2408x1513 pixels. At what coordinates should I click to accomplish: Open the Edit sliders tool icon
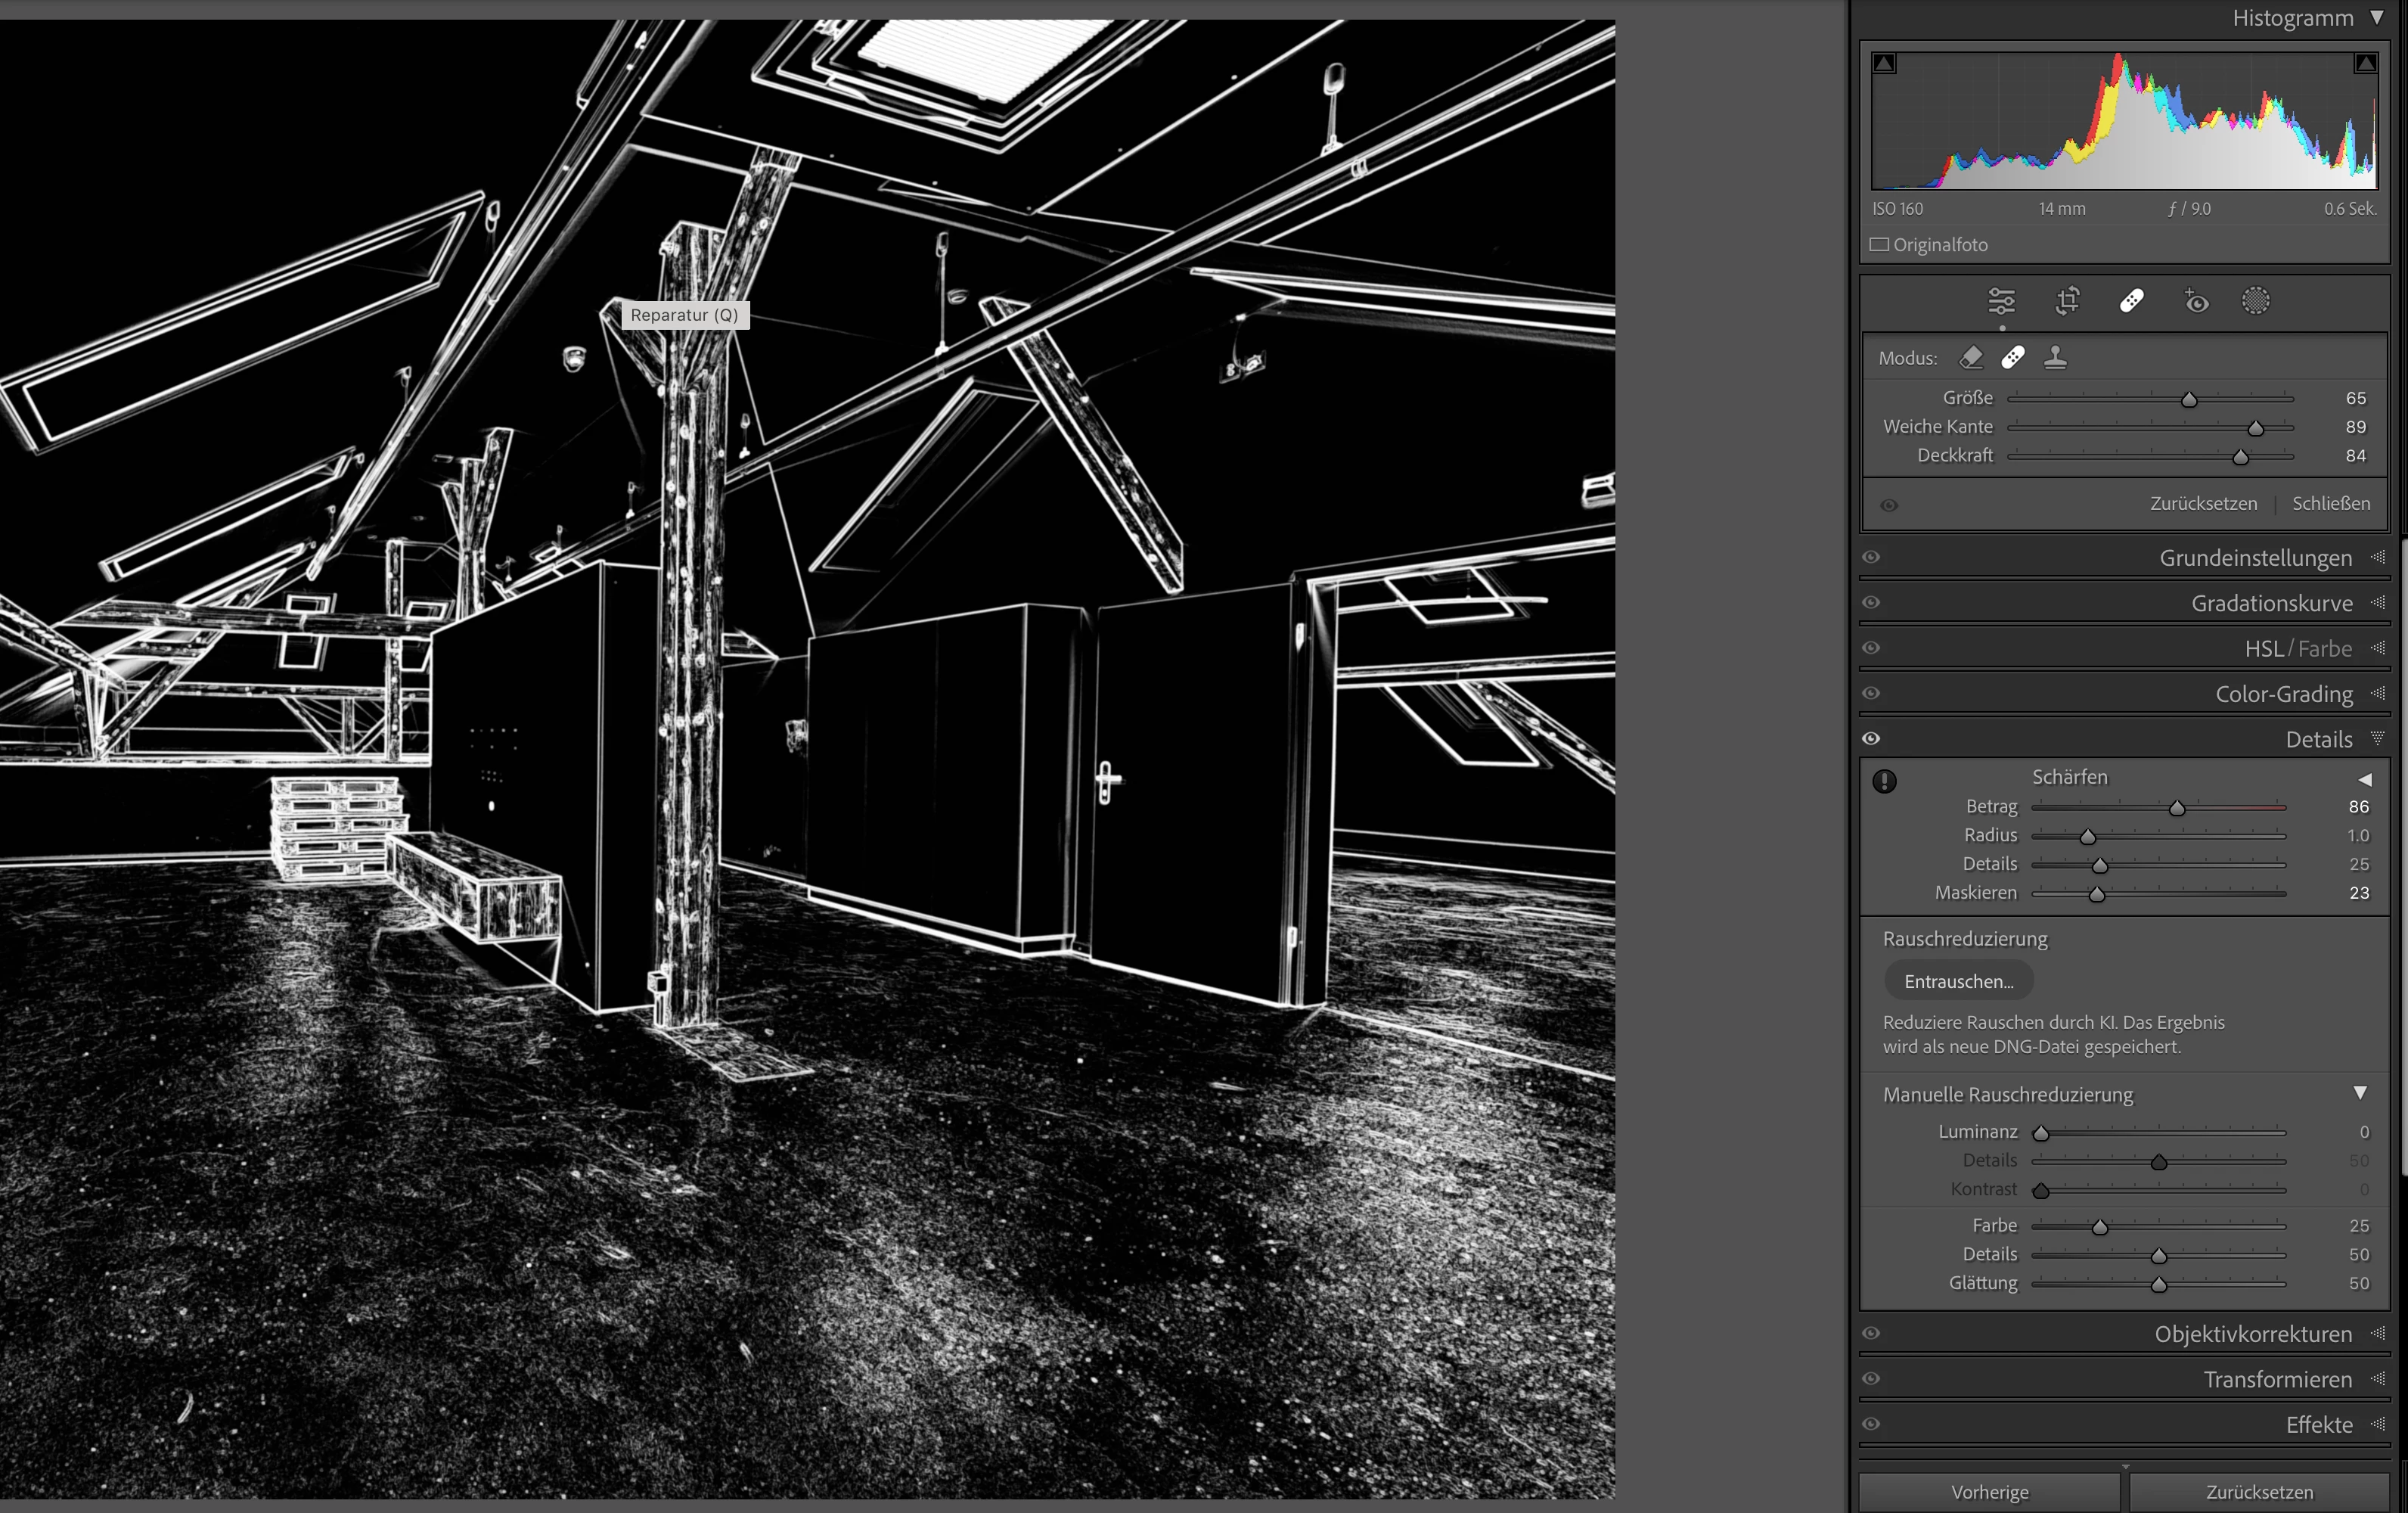click(x=2001, y=301)
